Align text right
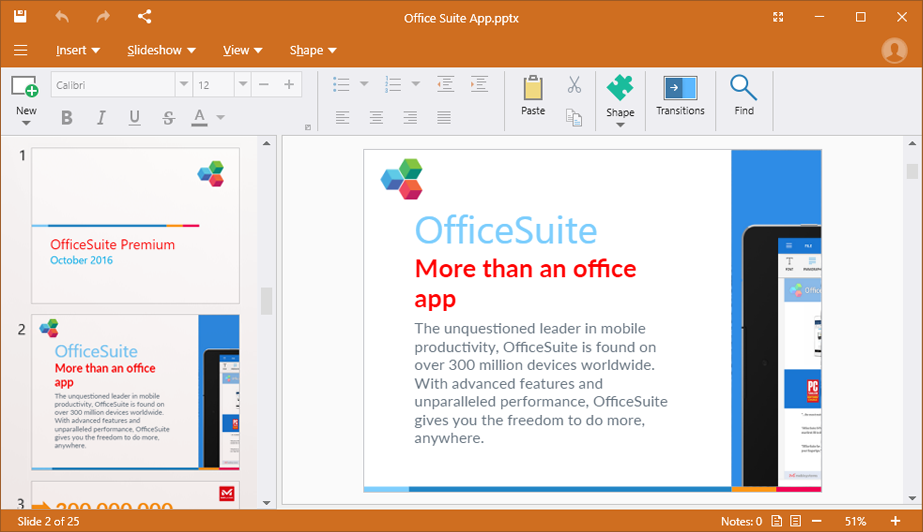This screenshot has width=923, height=532. [x=410, y=118]
